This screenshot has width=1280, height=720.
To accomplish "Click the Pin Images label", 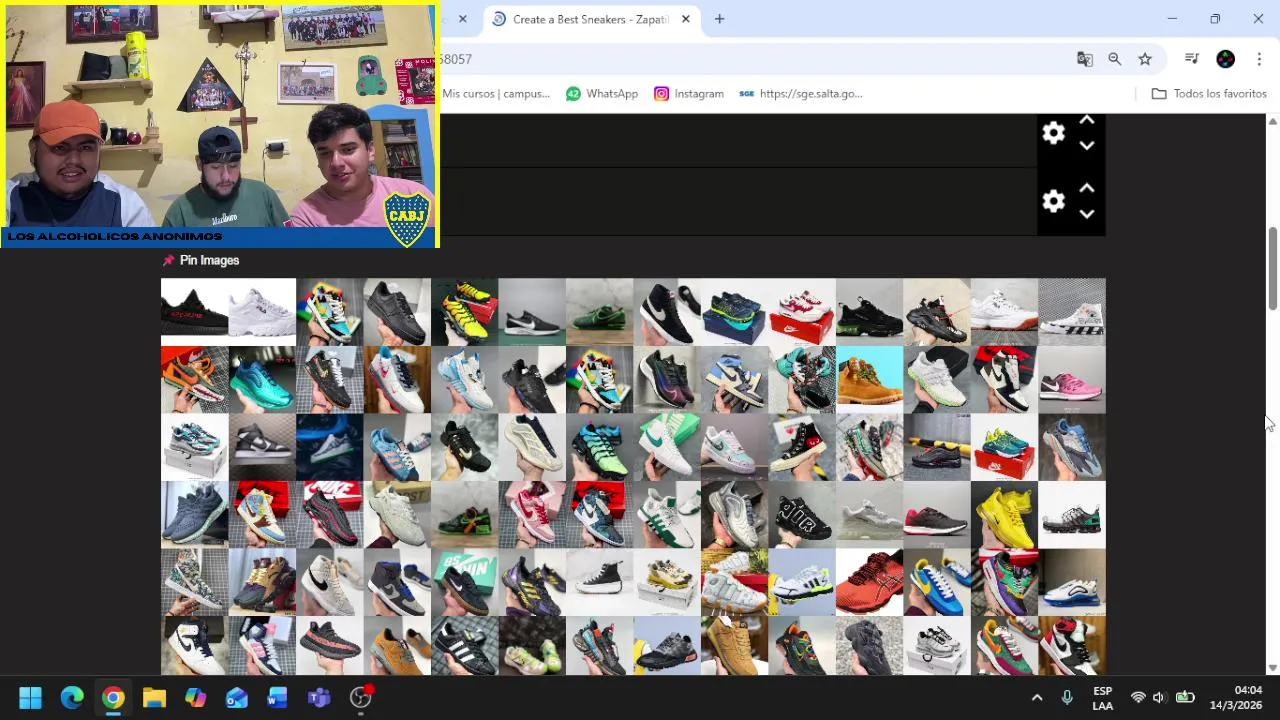I will pyautogui.click(x=209, y=260).
